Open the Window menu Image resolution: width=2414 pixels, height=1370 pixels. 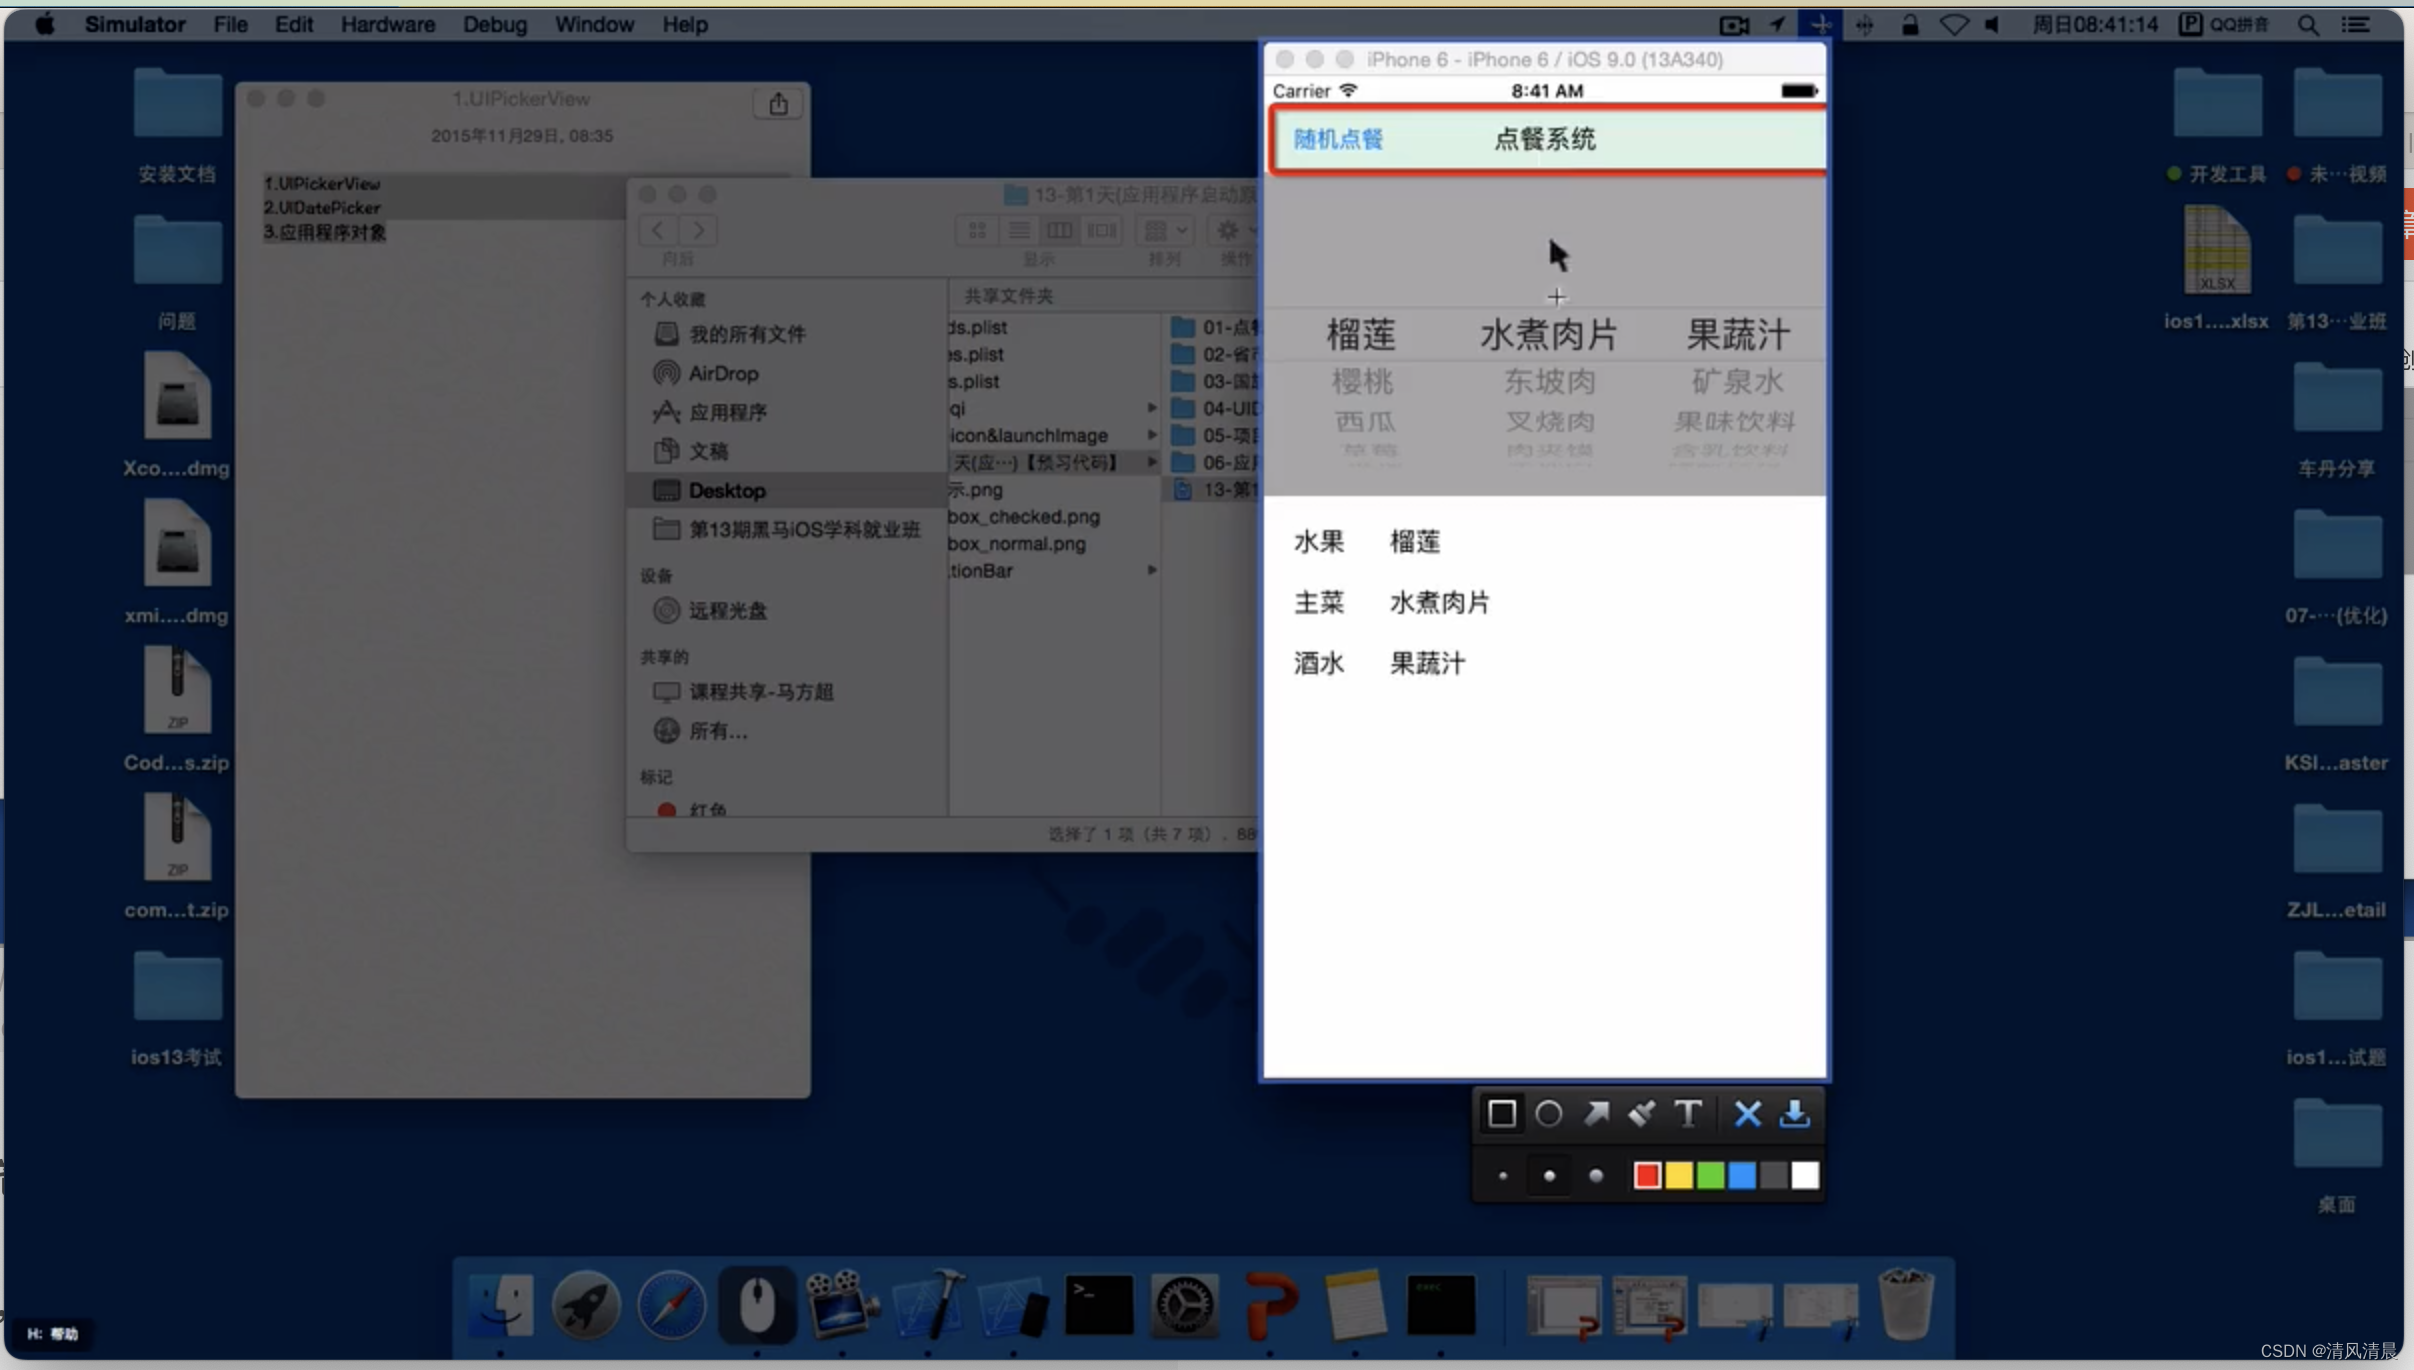[594, 24]
